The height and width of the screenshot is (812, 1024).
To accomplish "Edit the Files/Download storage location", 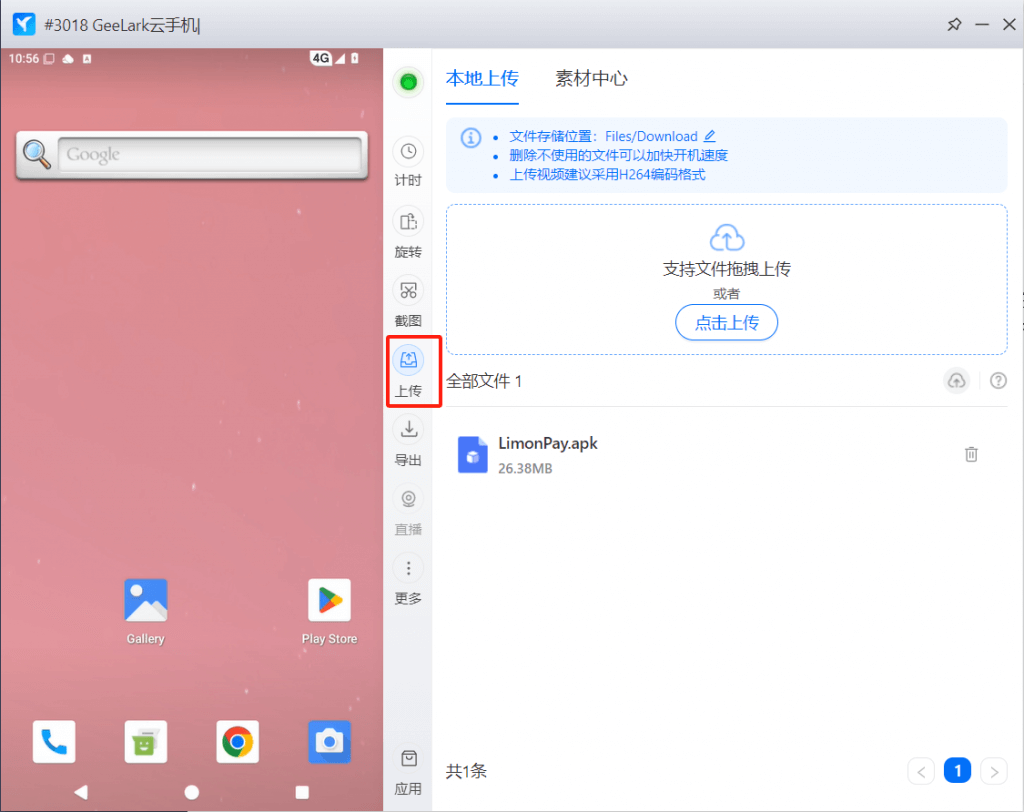I will coord(710,136).
